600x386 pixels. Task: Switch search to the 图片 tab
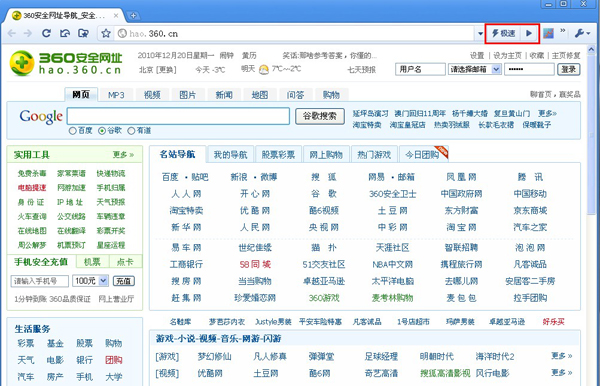pyautogui.click(x=188, y=94)
